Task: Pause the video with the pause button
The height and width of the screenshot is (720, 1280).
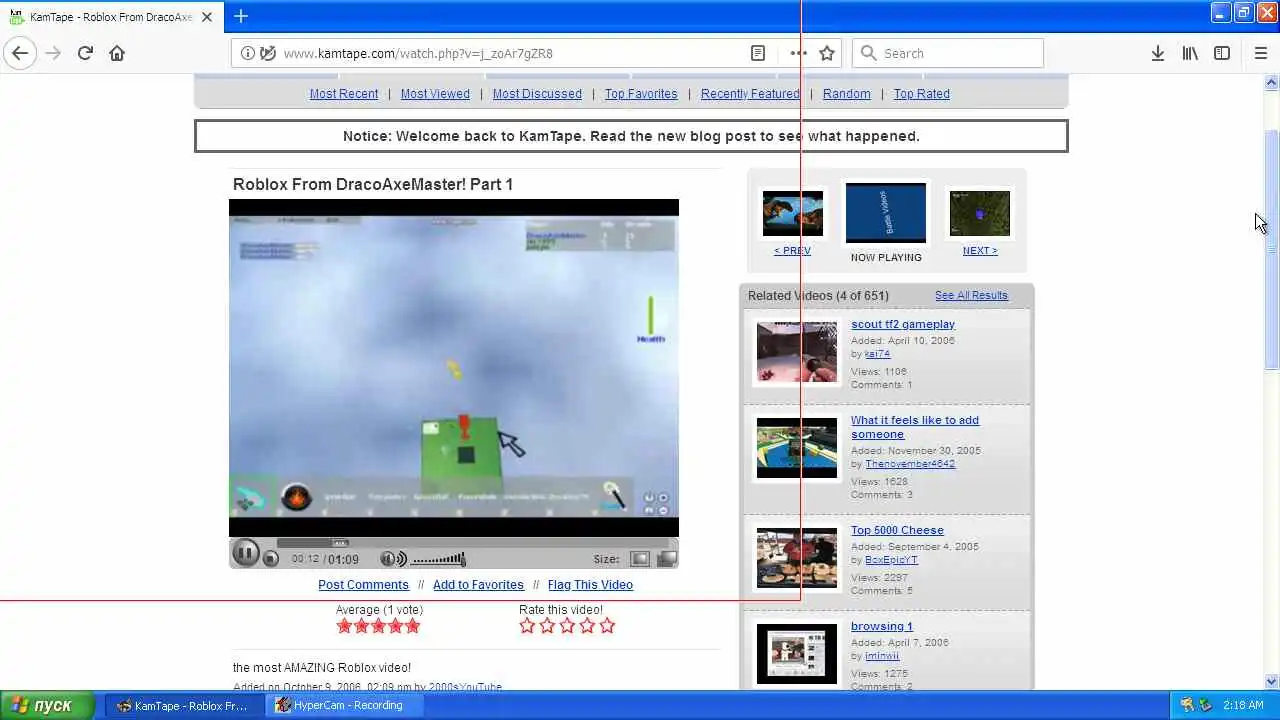Action: (245, 553)
